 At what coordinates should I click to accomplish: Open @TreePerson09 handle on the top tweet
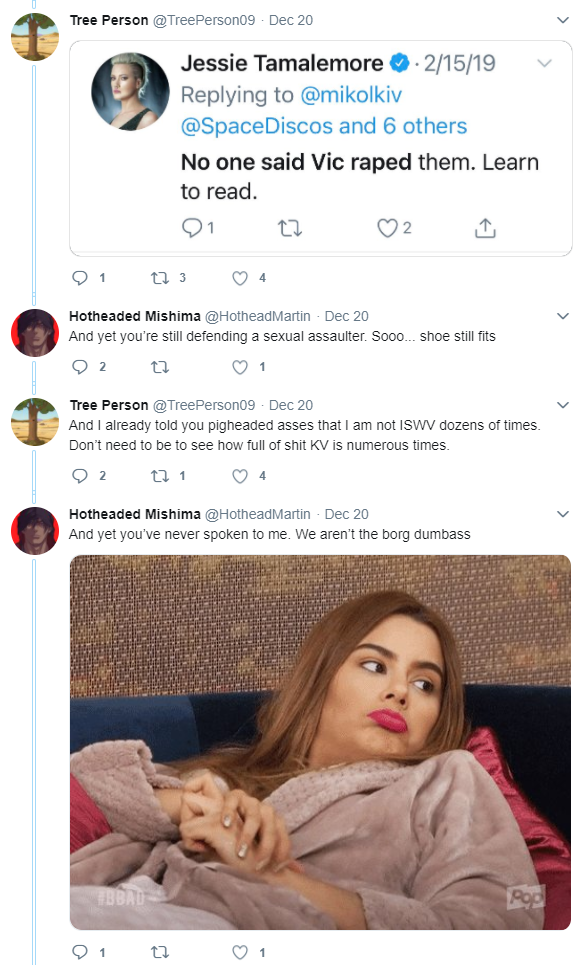point(204,20)
